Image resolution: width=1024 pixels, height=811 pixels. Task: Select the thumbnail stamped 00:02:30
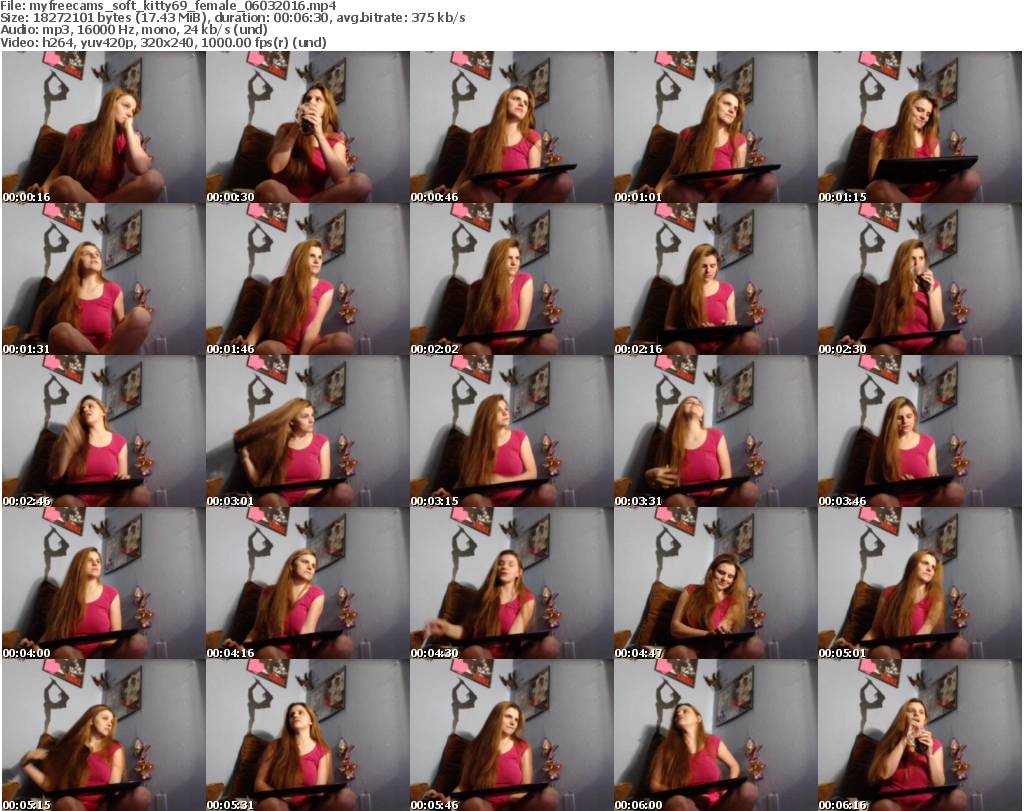coord(920,279)
